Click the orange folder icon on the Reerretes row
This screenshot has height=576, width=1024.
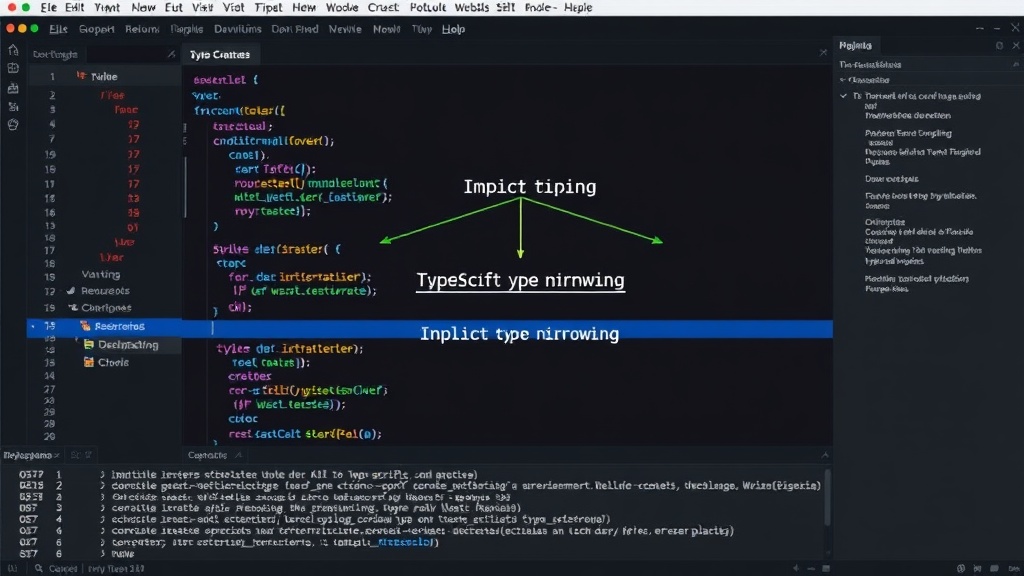(x=85, y=325)
